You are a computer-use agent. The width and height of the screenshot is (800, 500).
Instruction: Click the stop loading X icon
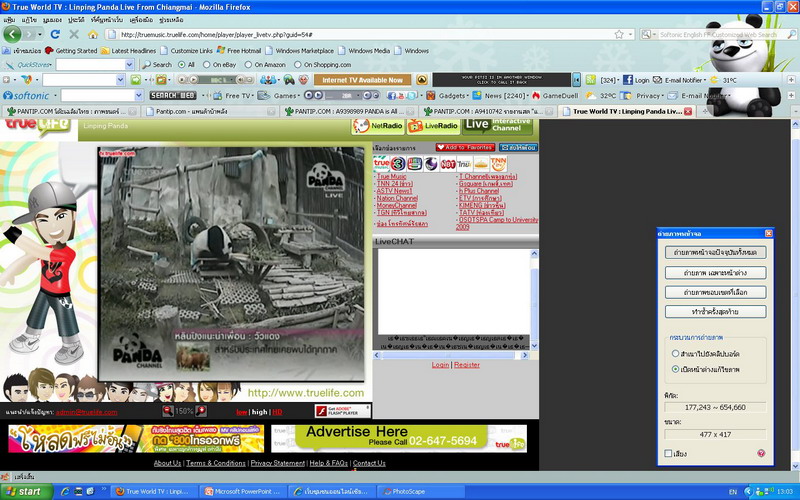click(74, 34)
